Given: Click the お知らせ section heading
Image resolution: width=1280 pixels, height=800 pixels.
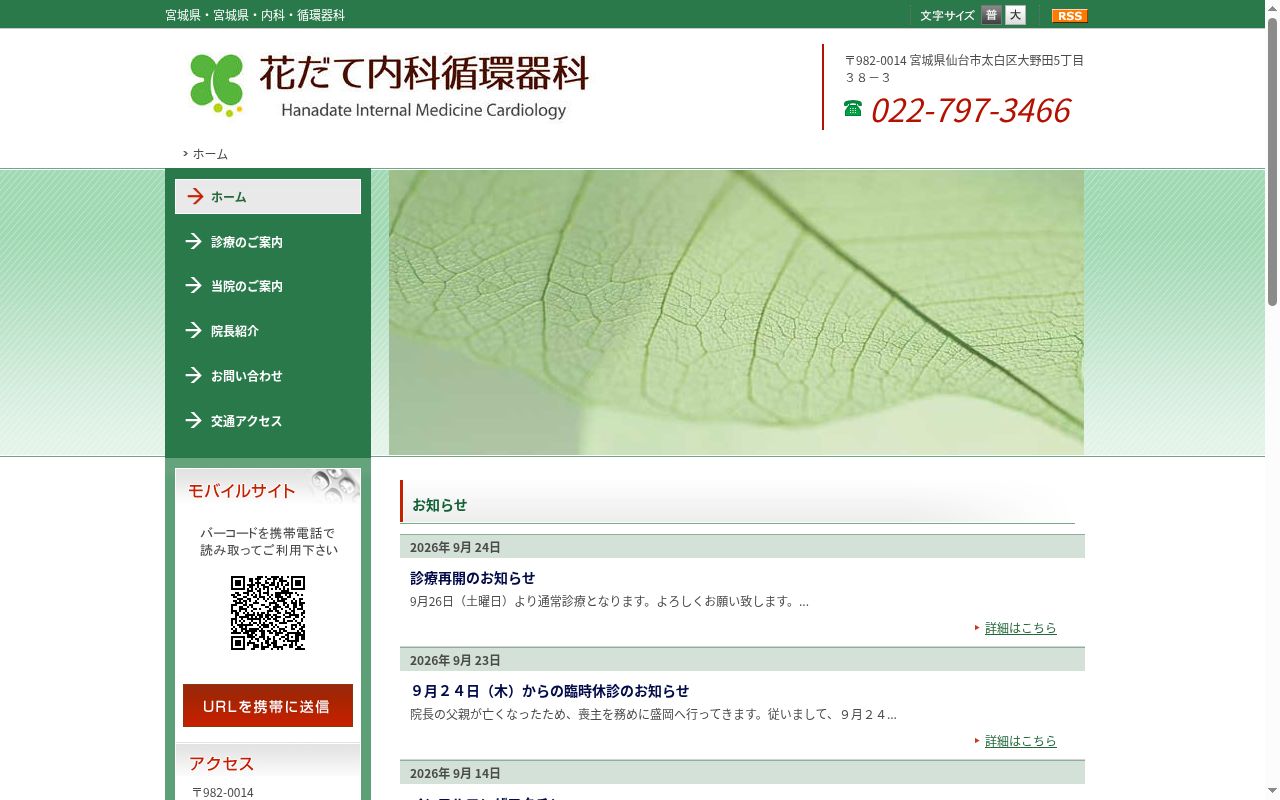Looking at the screenshot, I should tap(440, 505).
